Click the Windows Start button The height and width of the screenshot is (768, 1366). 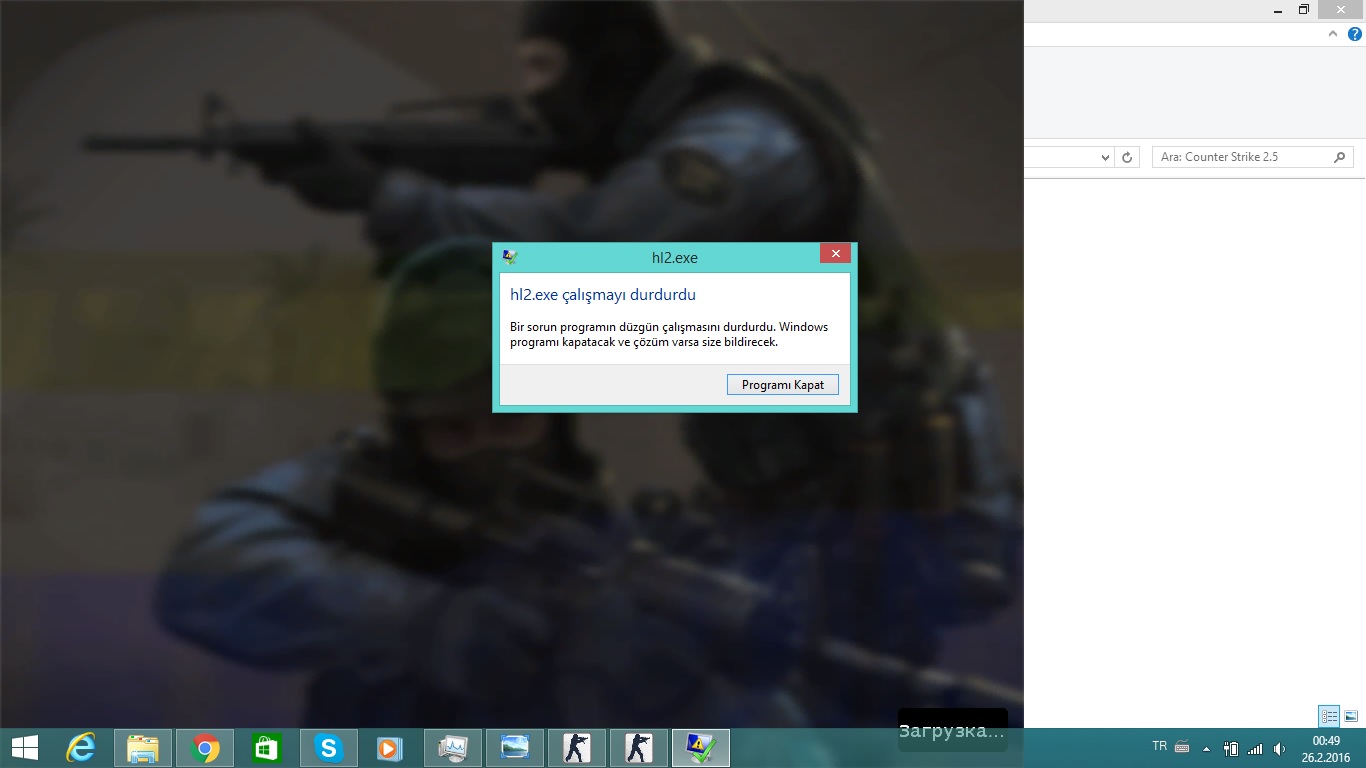point(25,748)
